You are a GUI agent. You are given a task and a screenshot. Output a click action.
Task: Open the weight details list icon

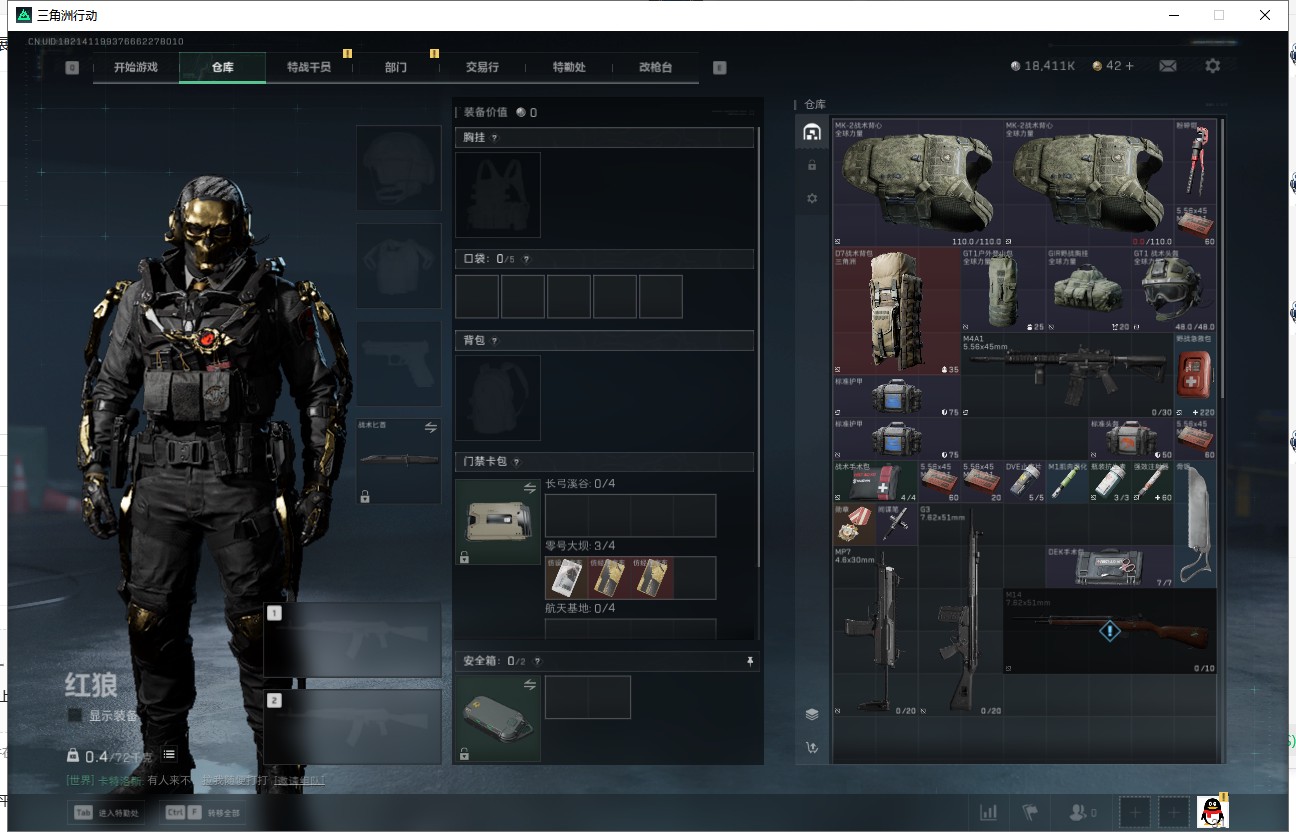[x=170, y=754]
